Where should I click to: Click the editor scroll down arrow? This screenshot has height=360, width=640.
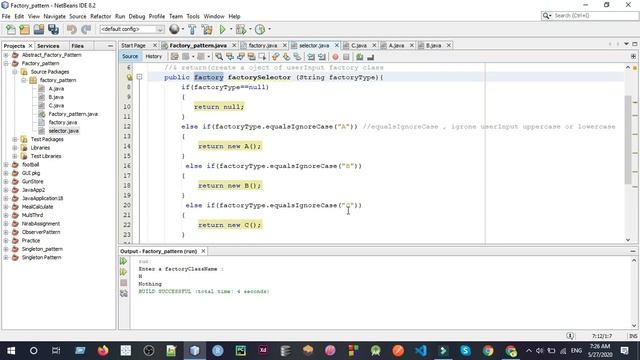click(x=628, y=240)
